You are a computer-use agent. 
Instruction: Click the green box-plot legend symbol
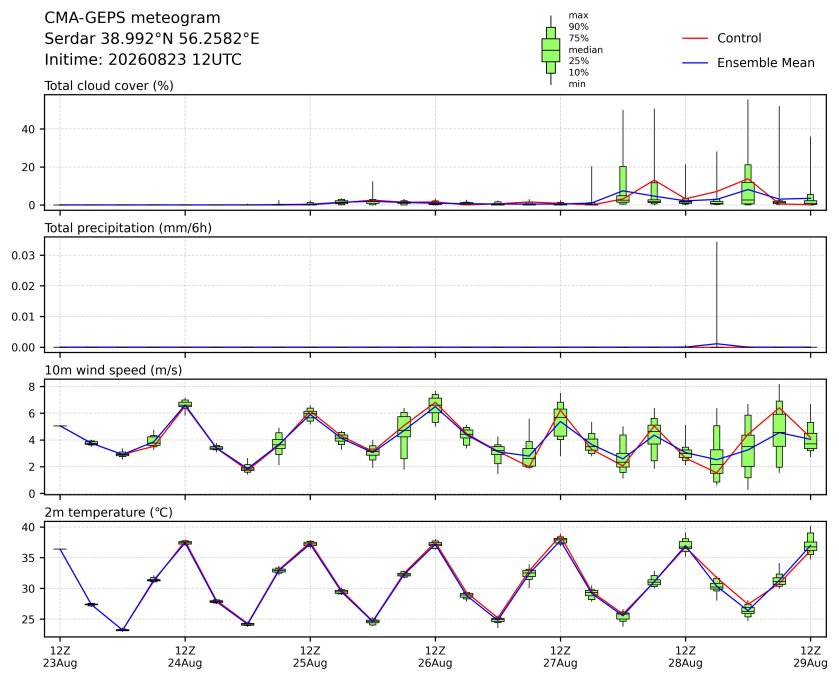(x=551, y=50)
